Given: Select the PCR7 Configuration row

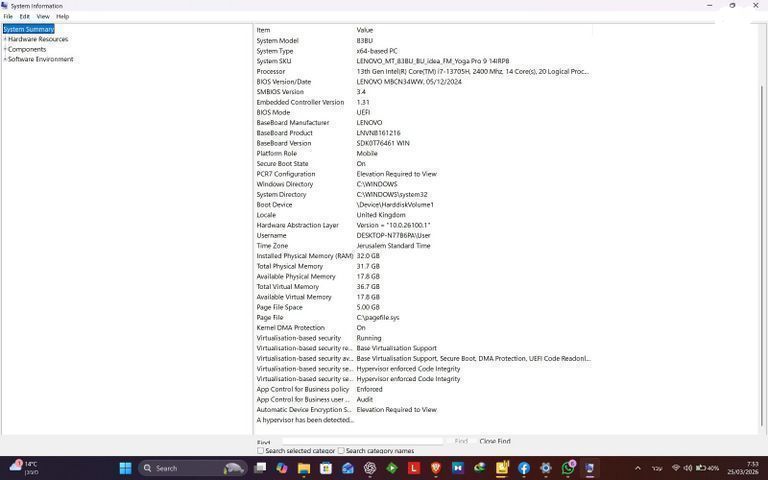Looking at the screenshot, I should [424, 174].
